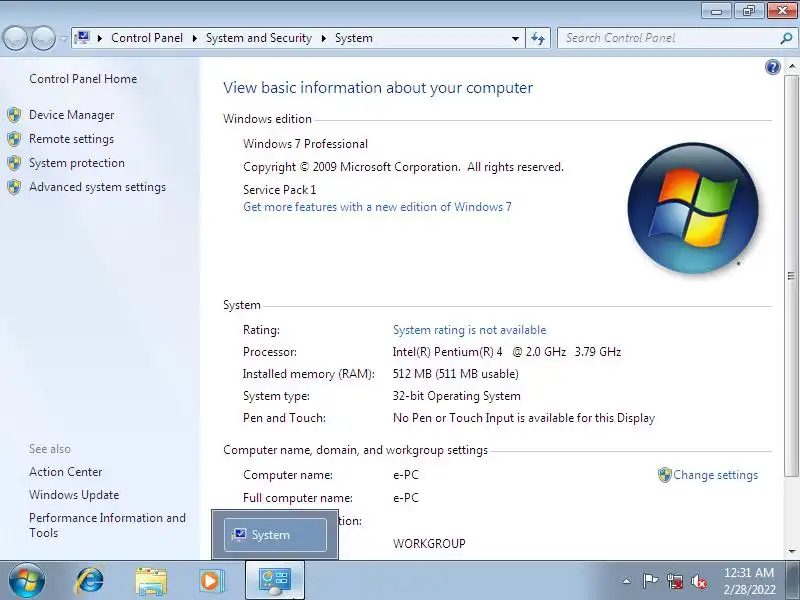Open Windows Update under See also
This screenshot has height=600, width=800.
[74, 495]
